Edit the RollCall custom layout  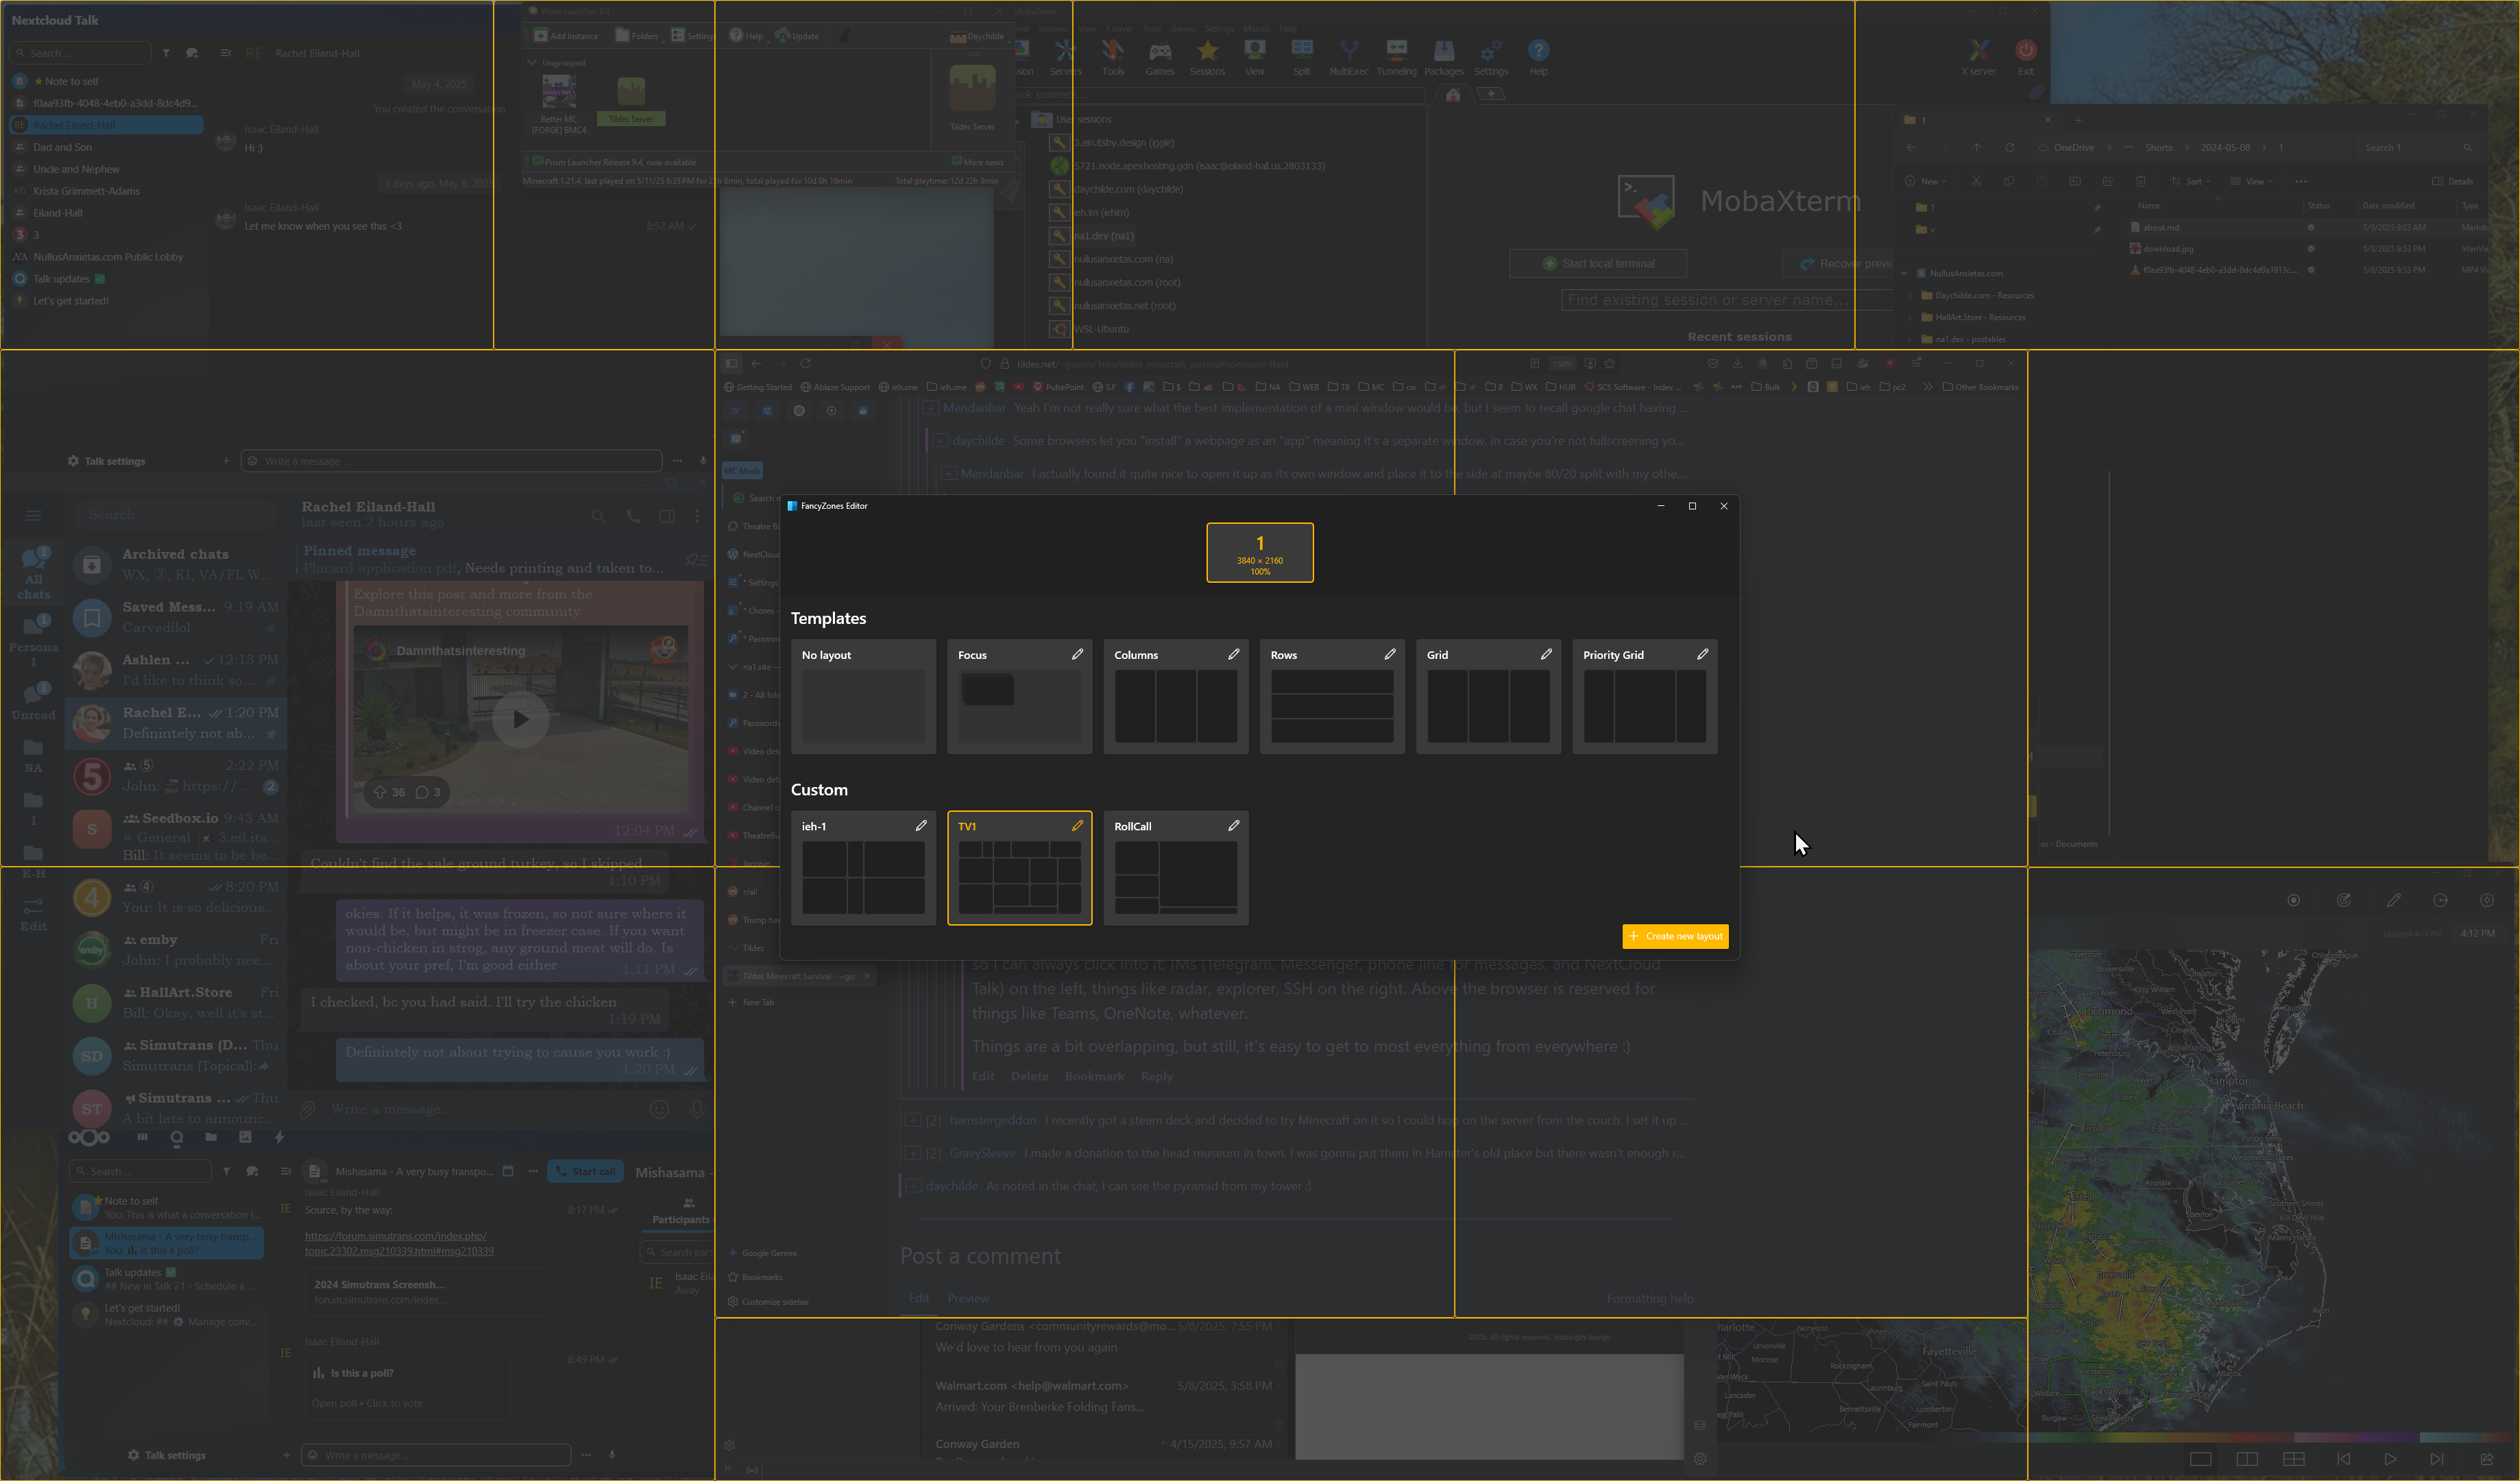click(x=1233, y=825)
